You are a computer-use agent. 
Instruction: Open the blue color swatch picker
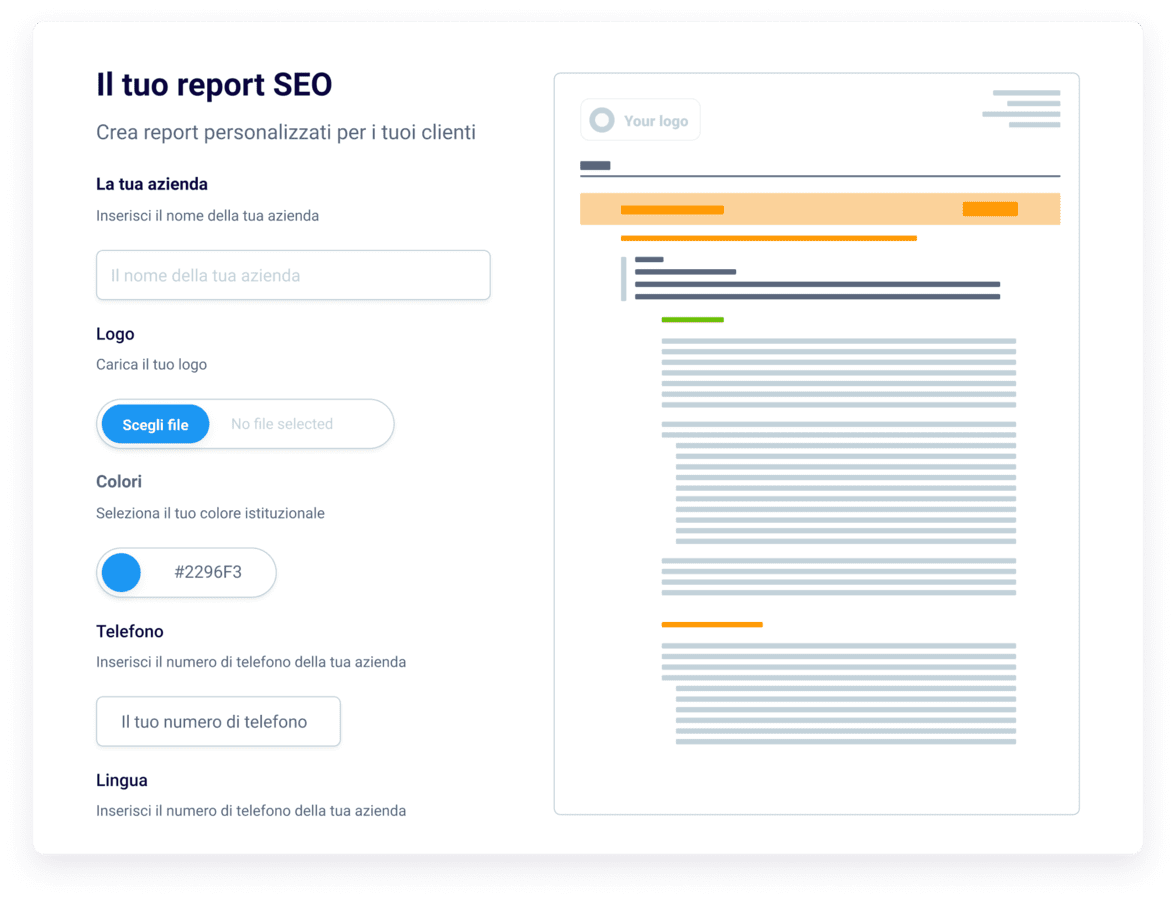tap(122, 573)
